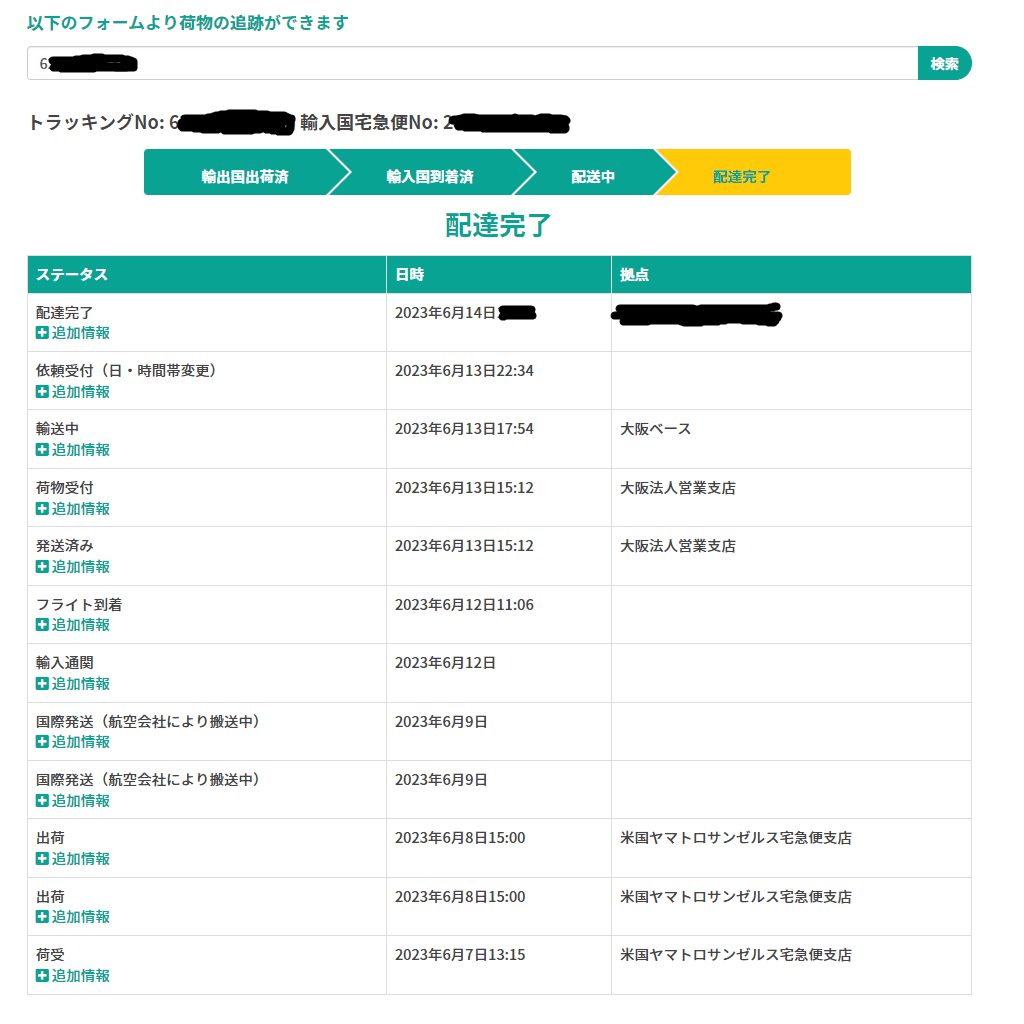The width and height of the screenshot is (1024, 1024).
Task: Expand 追加情報 under 依頼受付（日・時間帯変更）
Action: (x=72, y=392)
